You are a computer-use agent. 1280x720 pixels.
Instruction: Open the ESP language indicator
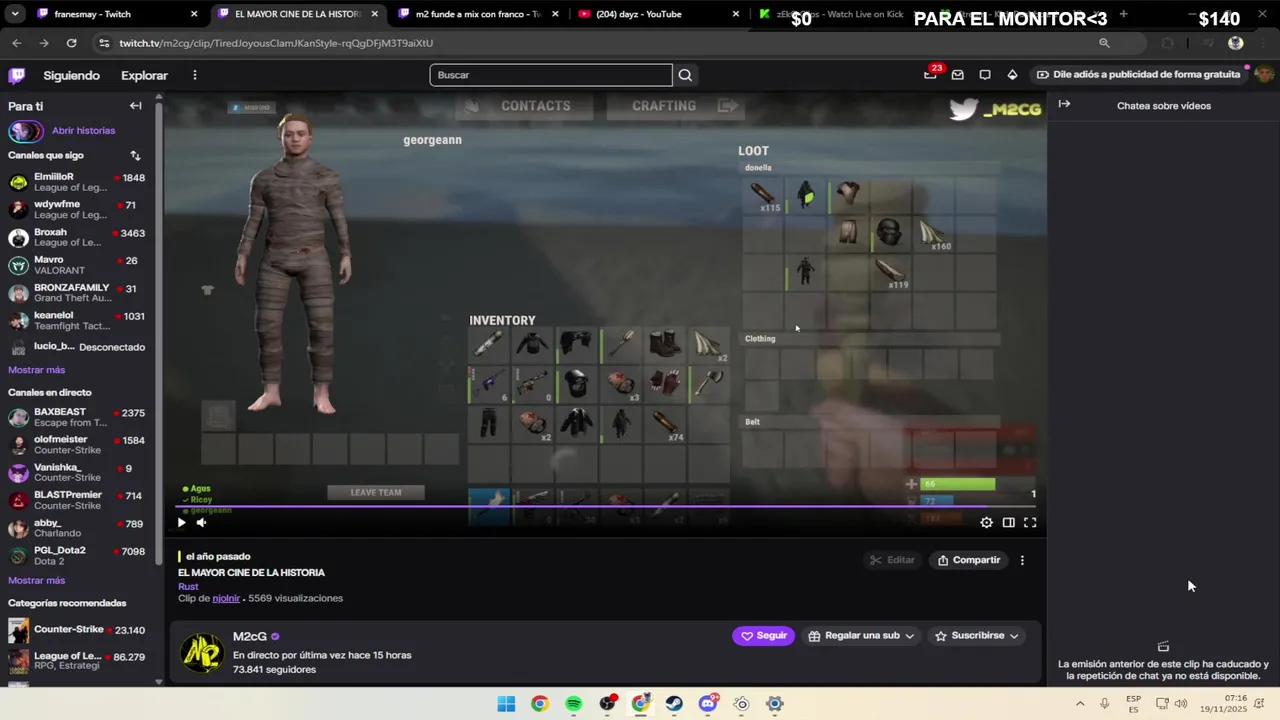1133,704
